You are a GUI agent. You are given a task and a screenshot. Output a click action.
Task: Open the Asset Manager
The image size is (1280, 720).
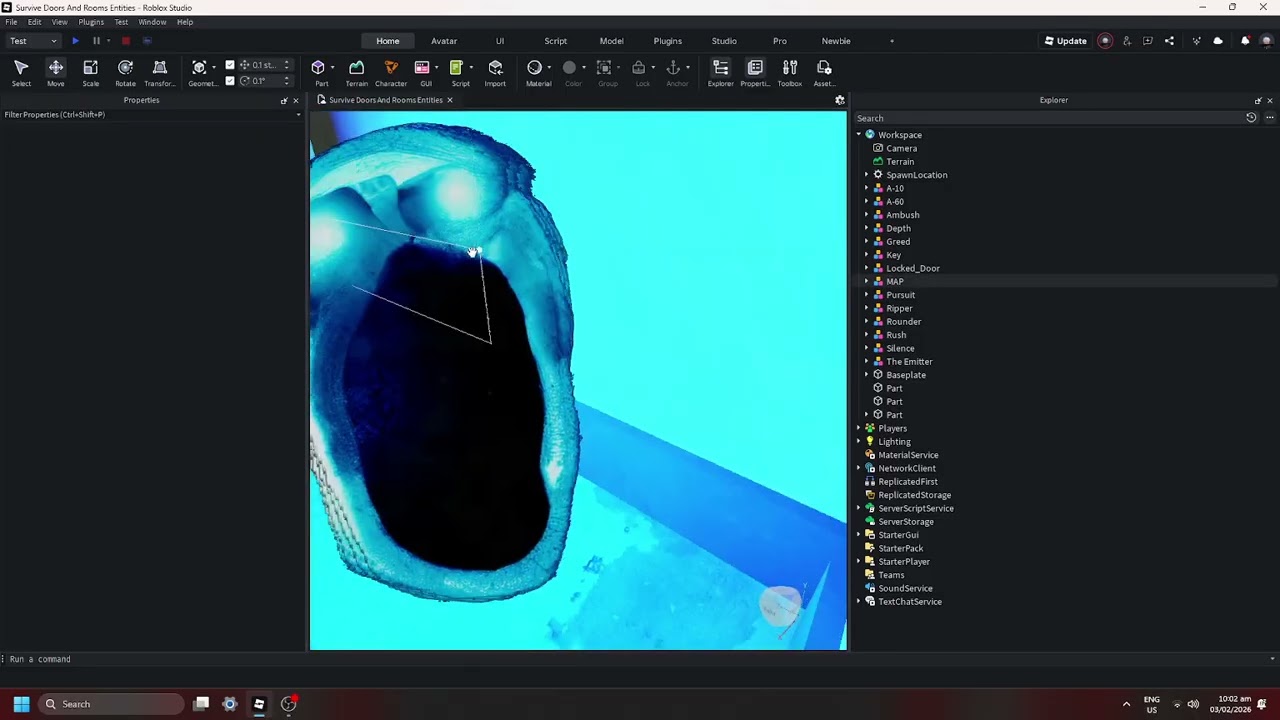click(824, 73)
